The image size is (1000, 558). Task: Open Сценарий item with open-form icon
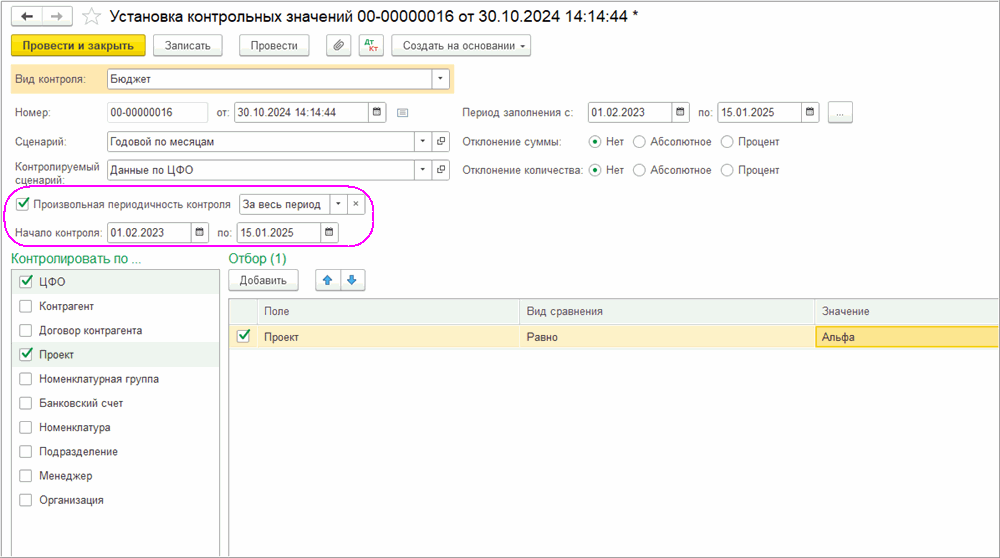(441, 142)
